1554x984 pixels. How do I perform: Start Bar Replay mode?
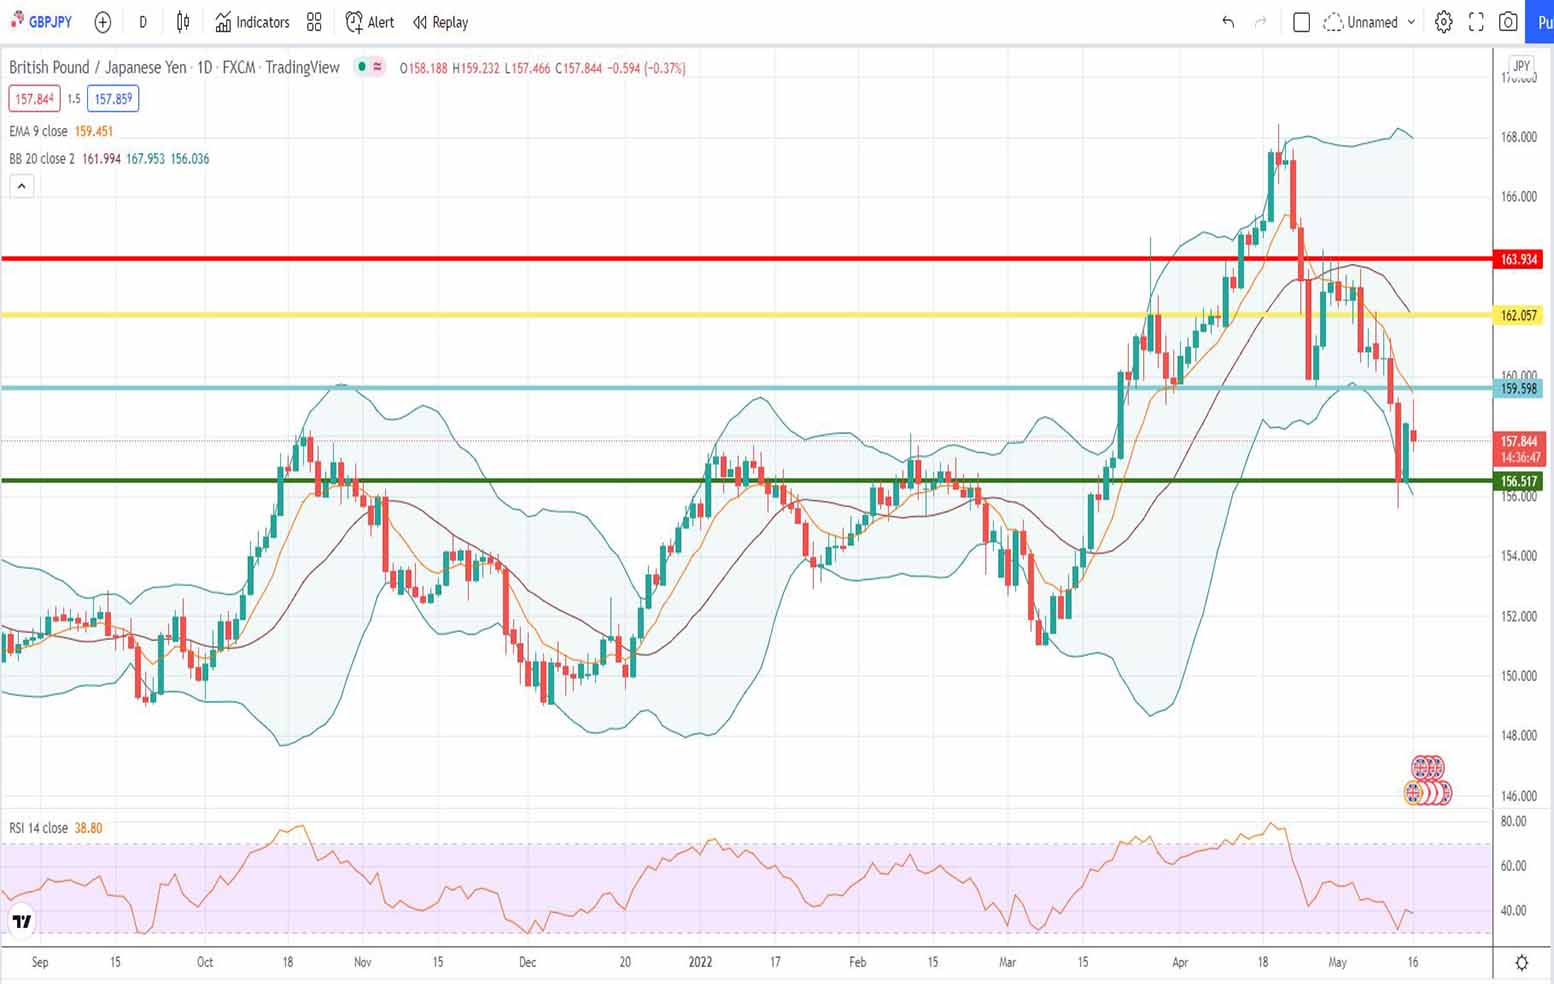click(440, 22)
